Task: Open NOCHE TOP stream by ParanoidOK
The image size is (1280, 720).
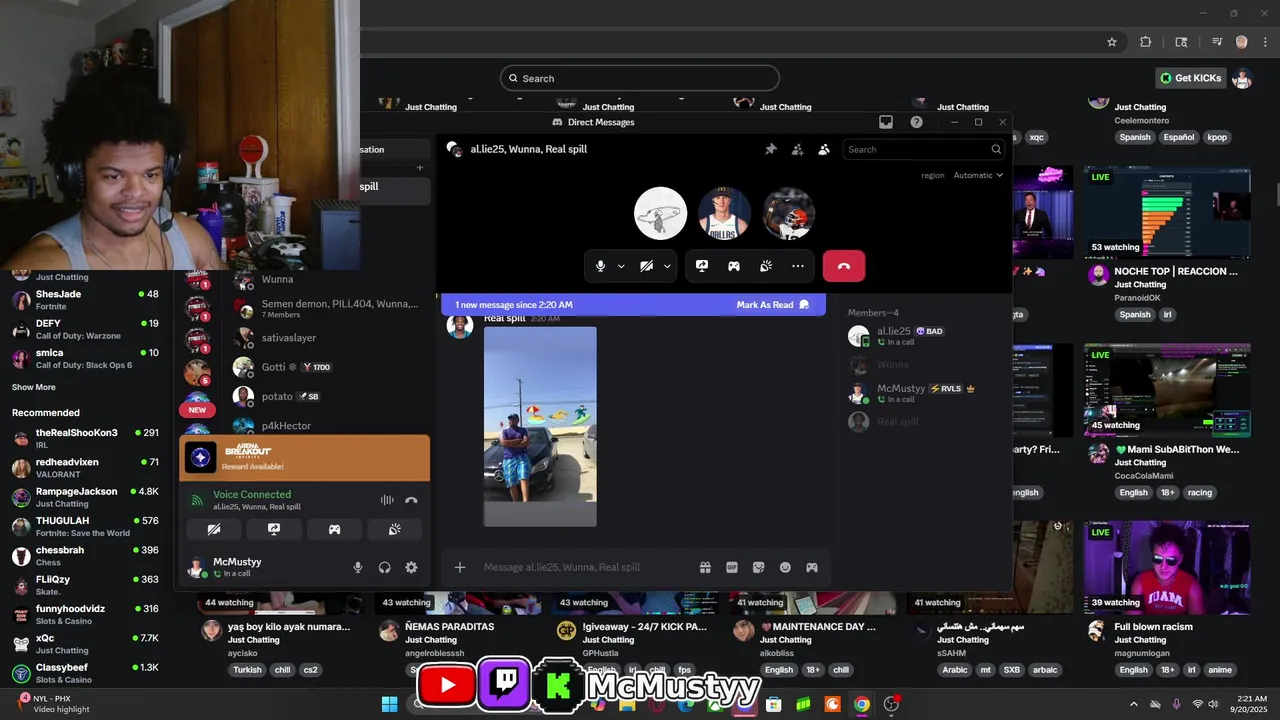Action: point(1167,212)
